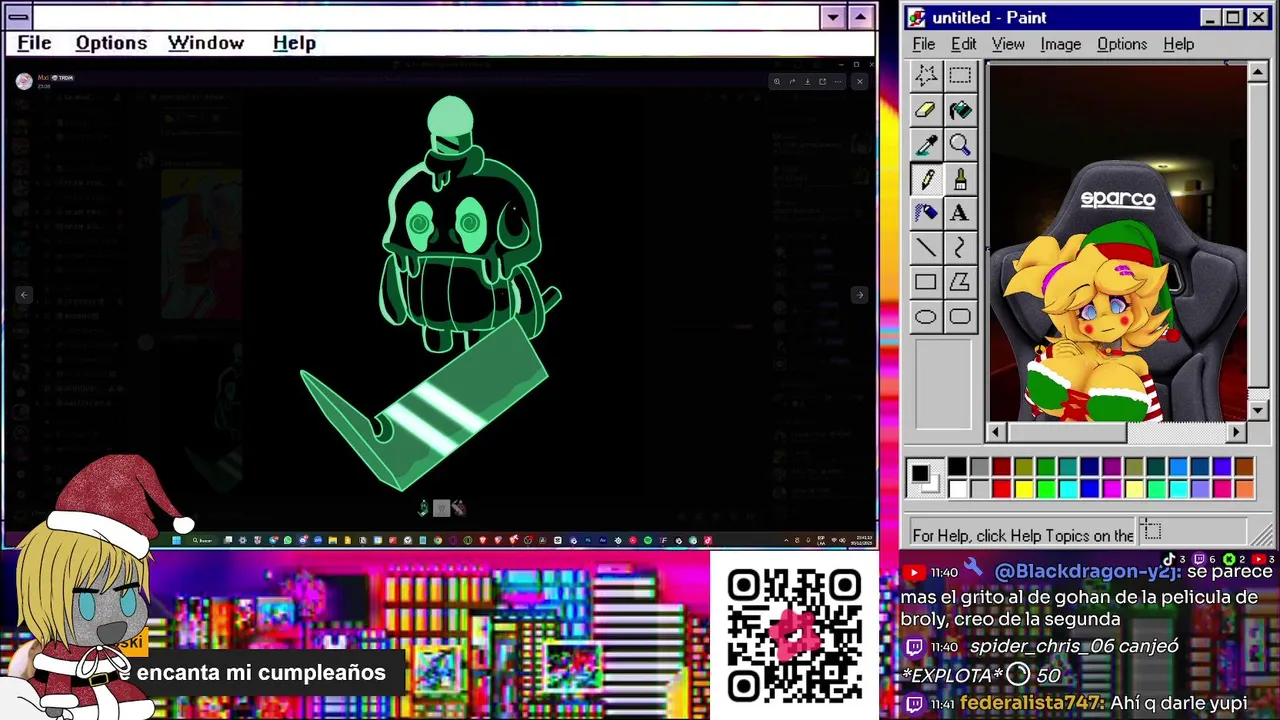The image size is (1280, 720).
Task: Select the Text tool marked A
Action: coord(960,213)
